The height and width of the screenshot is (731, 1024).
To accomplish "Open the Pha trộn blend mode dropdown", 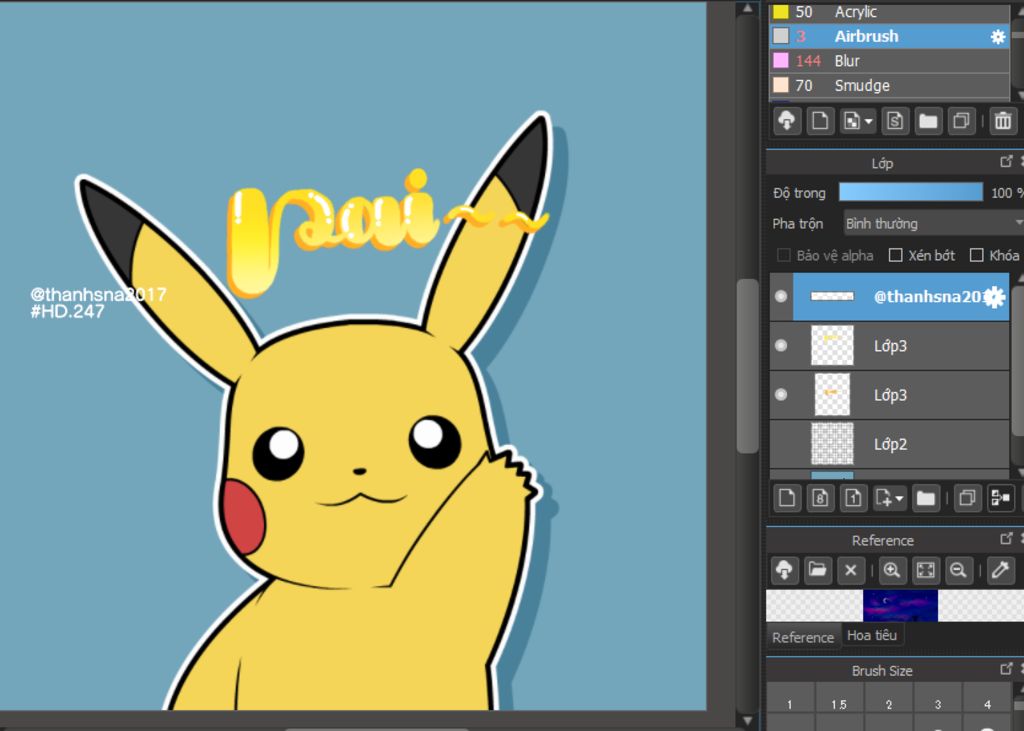I will point(934,224).
